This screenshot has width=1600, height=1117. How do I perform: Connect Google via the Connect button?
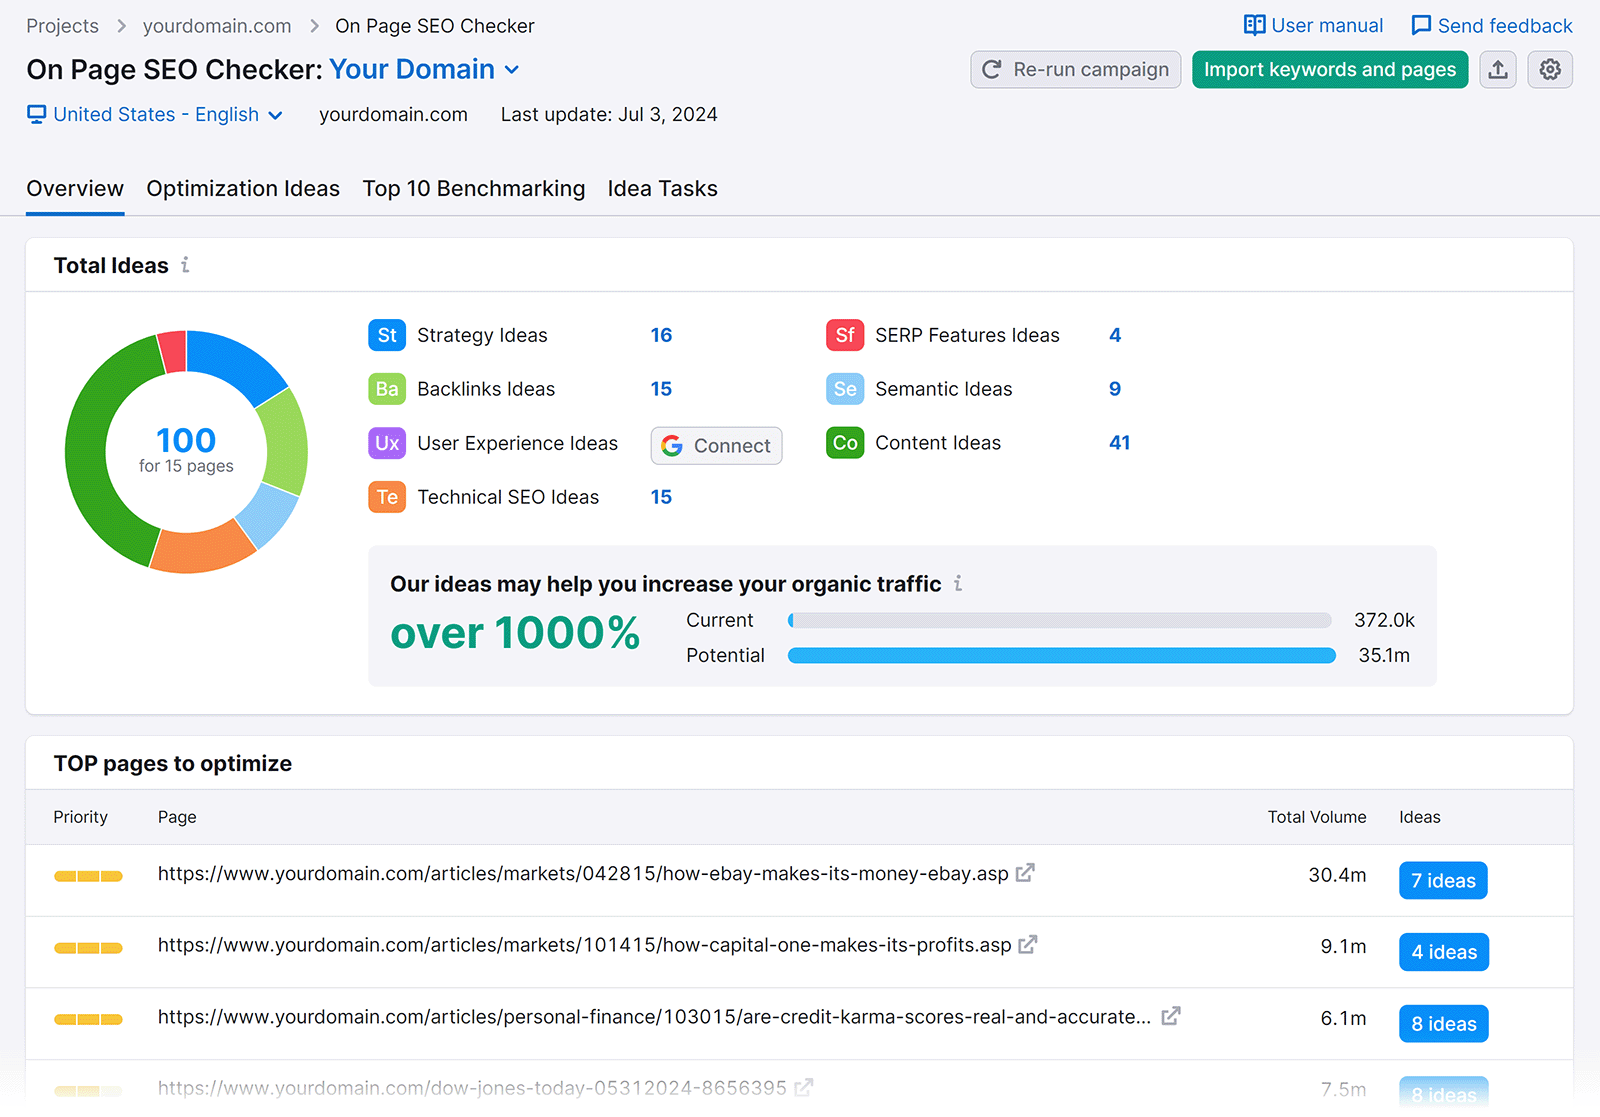point(716,445)
